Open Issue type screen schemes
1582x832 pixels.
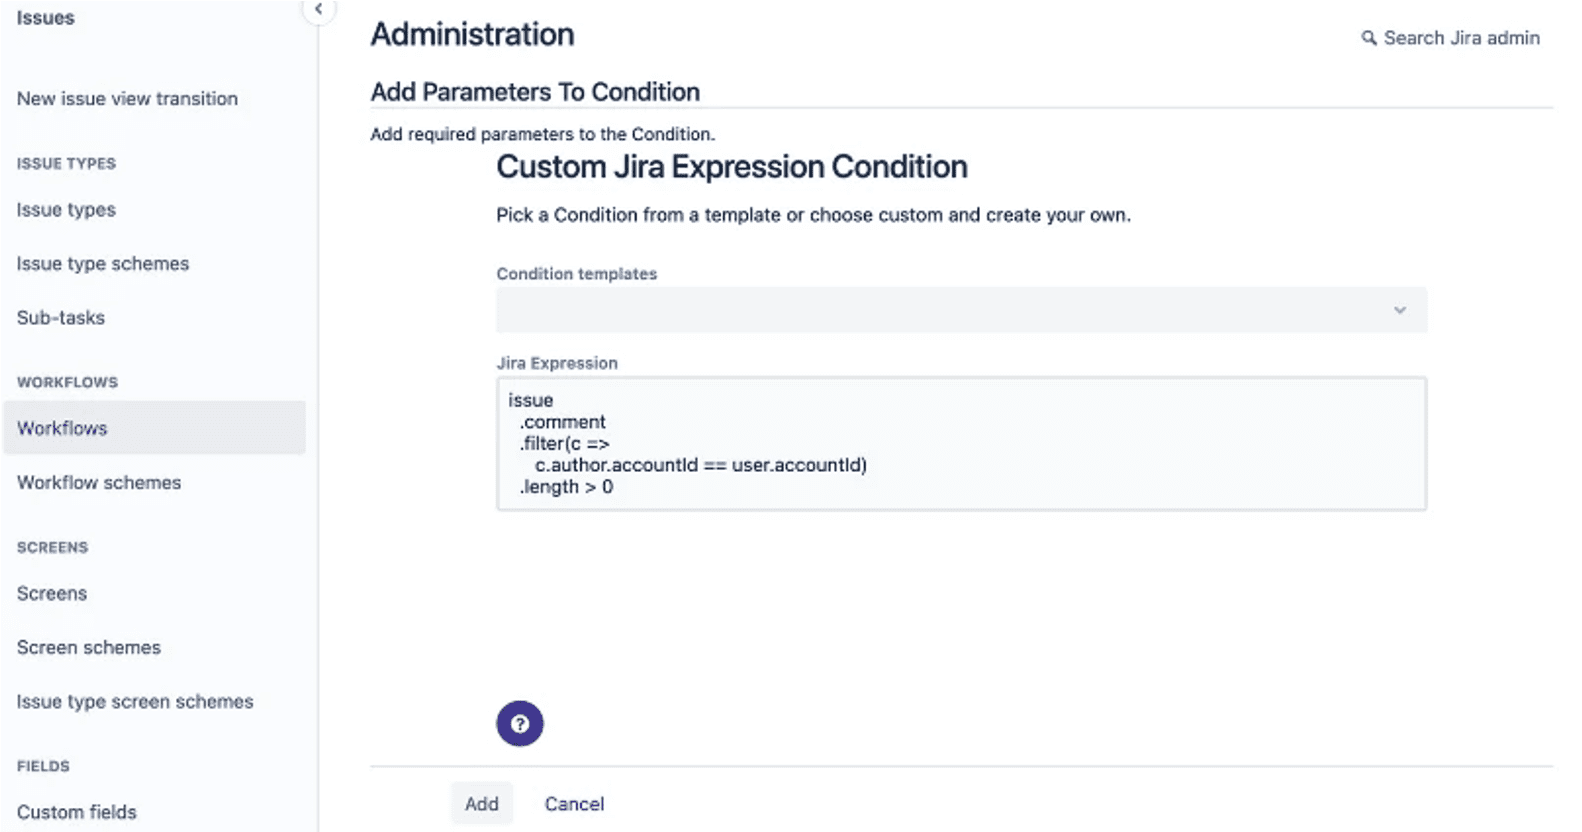[134, 701]
